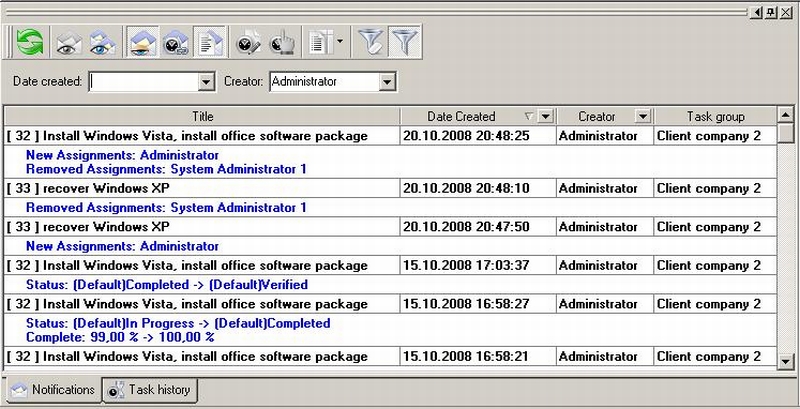Open the dropdown arrow beside the list view icon
Image resolution: width=800 pixels, height=409 pixels.
340,42
